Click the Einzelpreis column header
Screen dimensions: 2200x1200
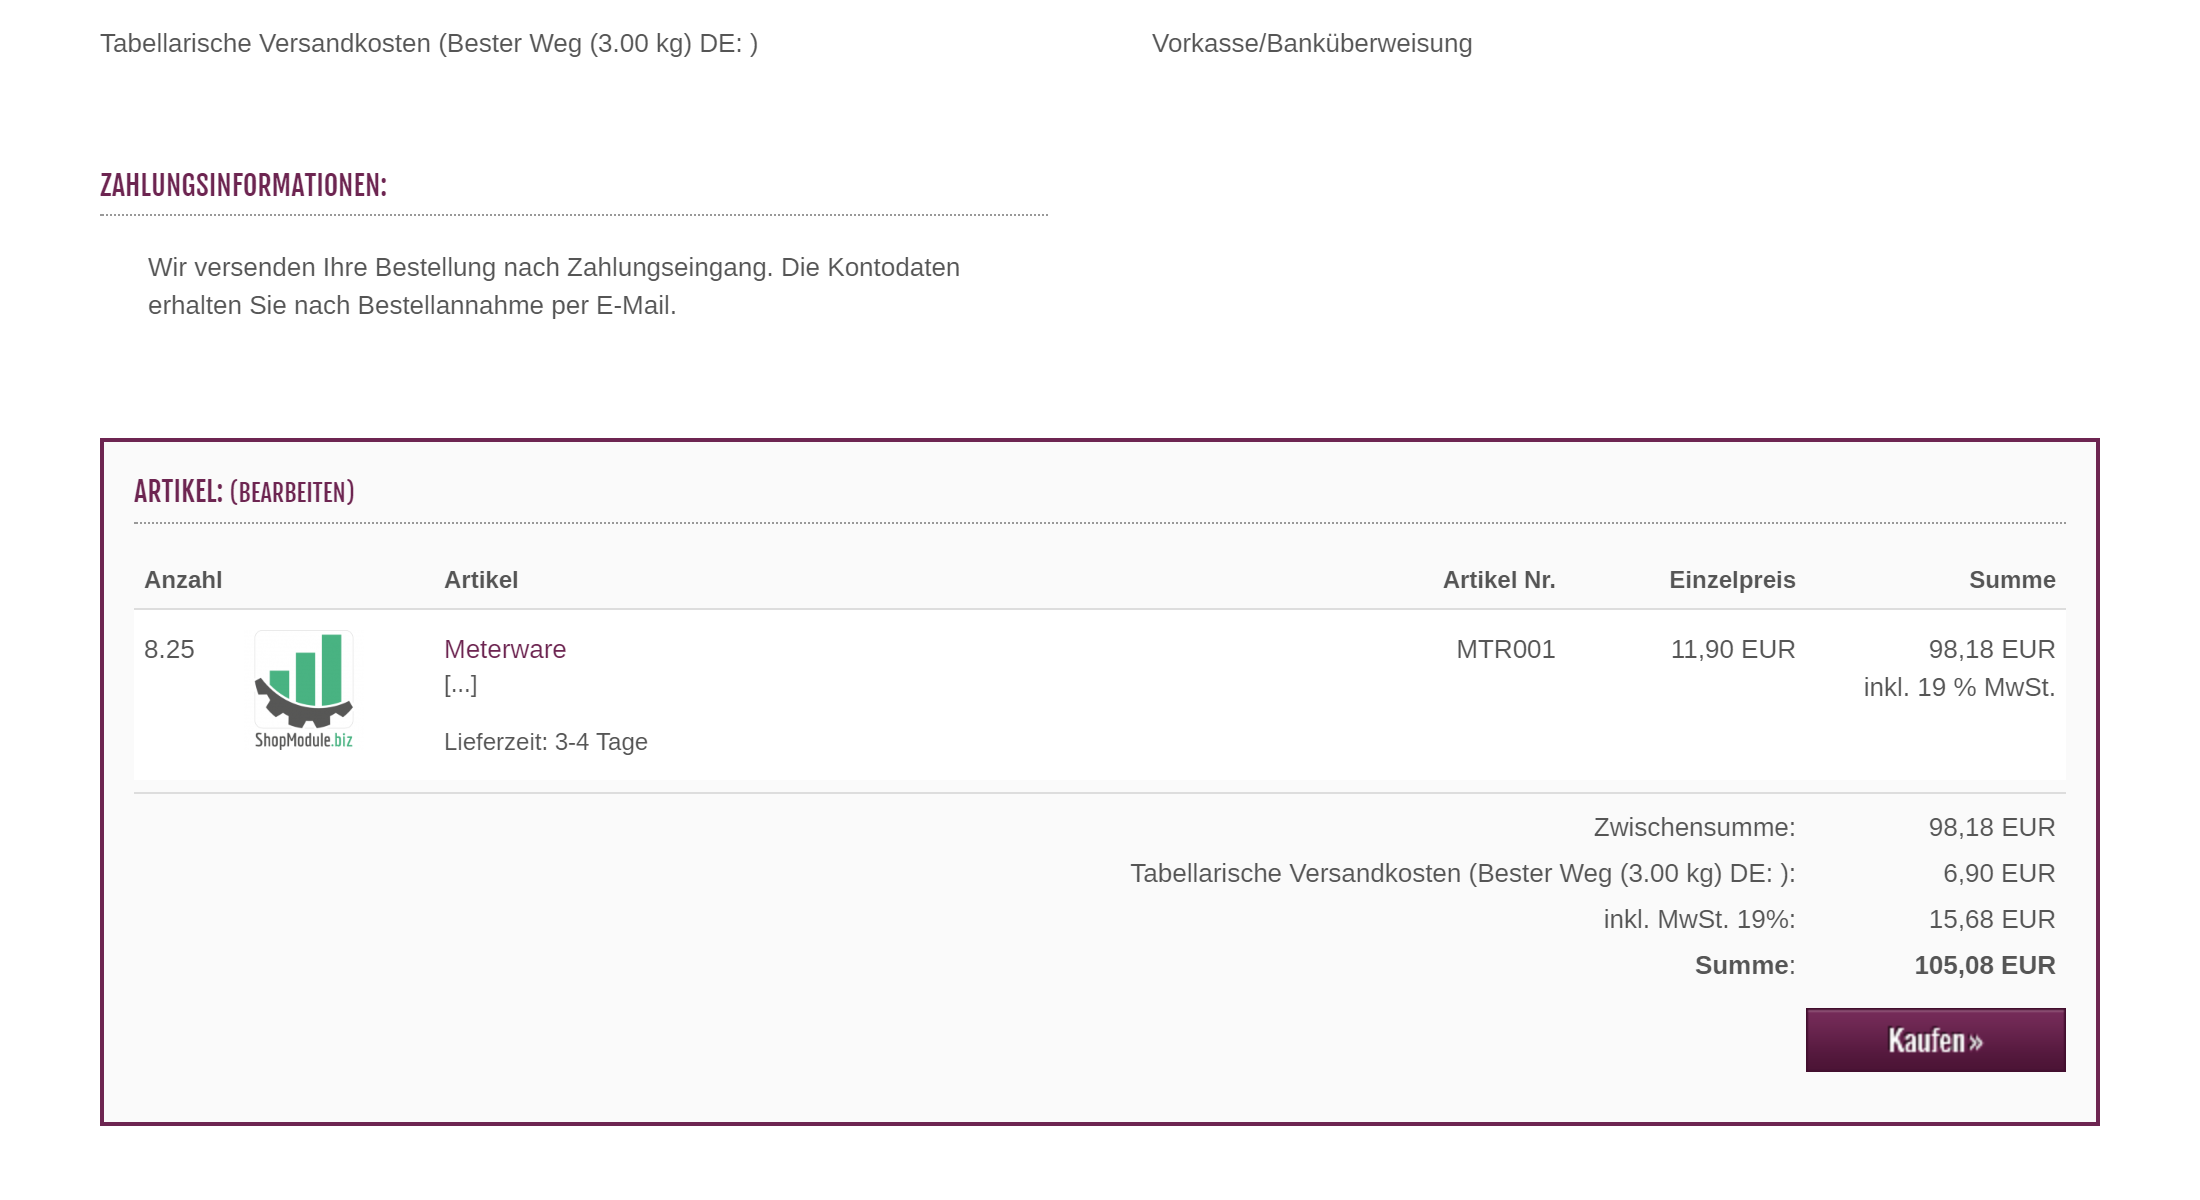coord(1732,580)
